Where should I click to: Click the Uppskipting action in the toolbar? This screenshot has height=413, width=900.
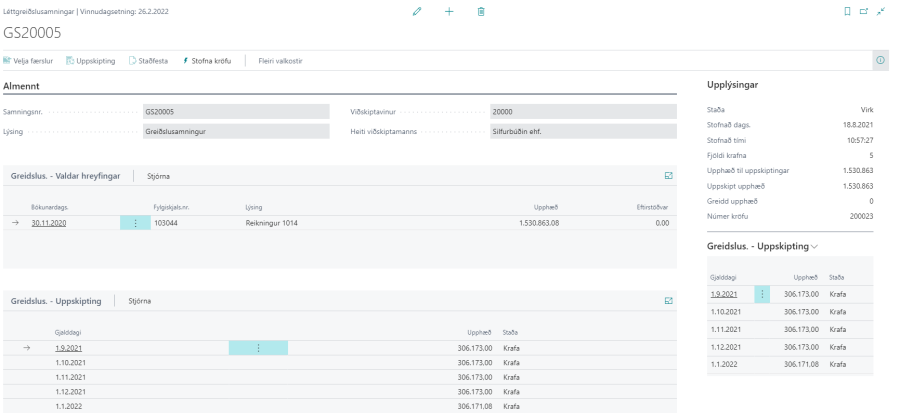[x=92, y=61]
